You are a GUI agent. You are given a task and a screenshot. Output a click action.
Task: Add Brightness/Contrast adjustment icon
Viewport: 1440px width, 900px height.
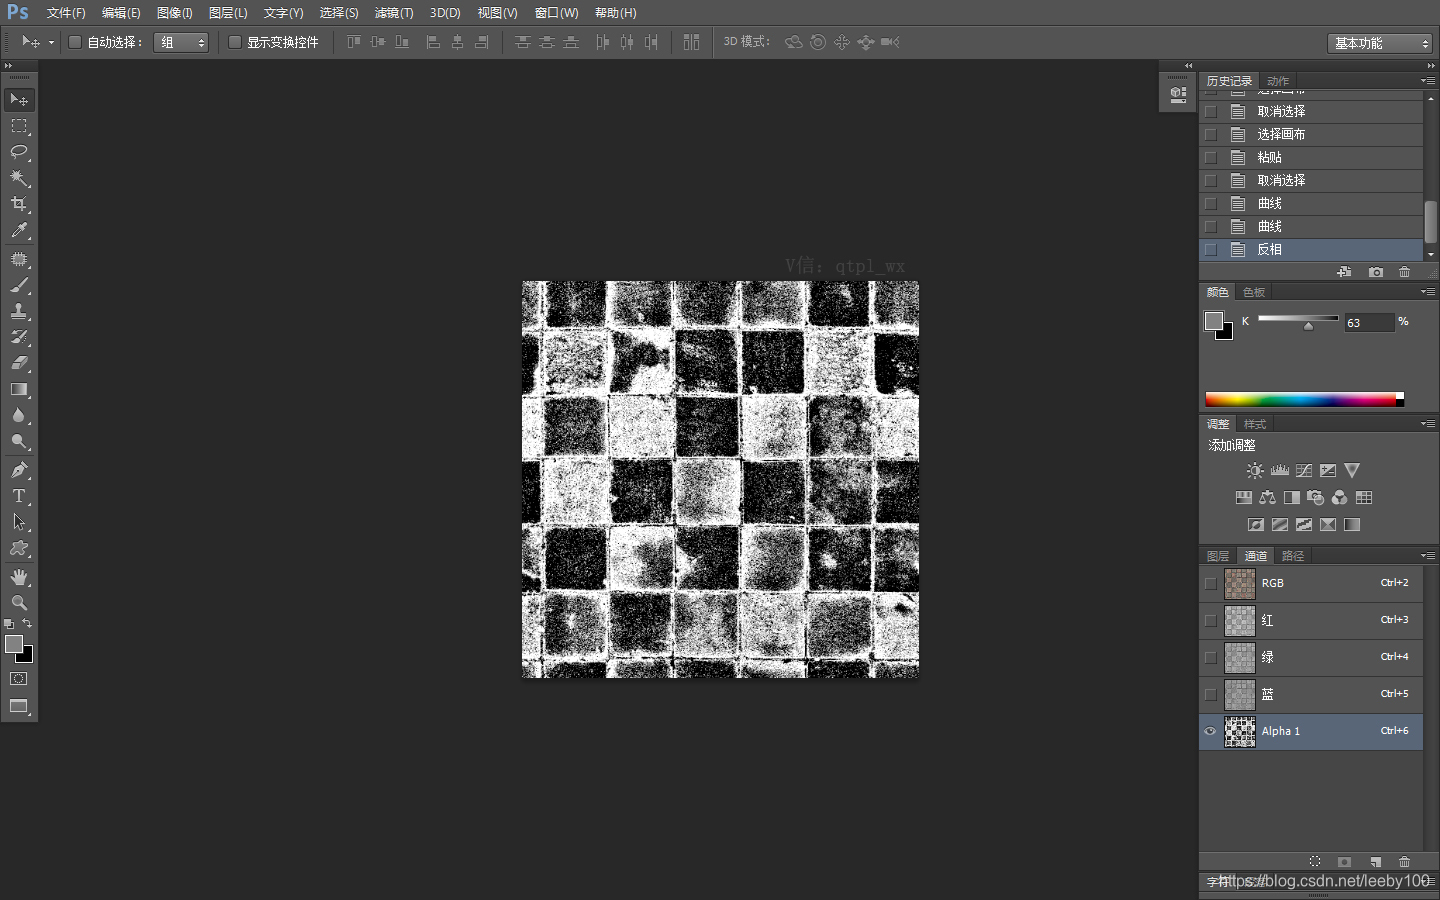pyautogui.click(x=1255, y=470)
